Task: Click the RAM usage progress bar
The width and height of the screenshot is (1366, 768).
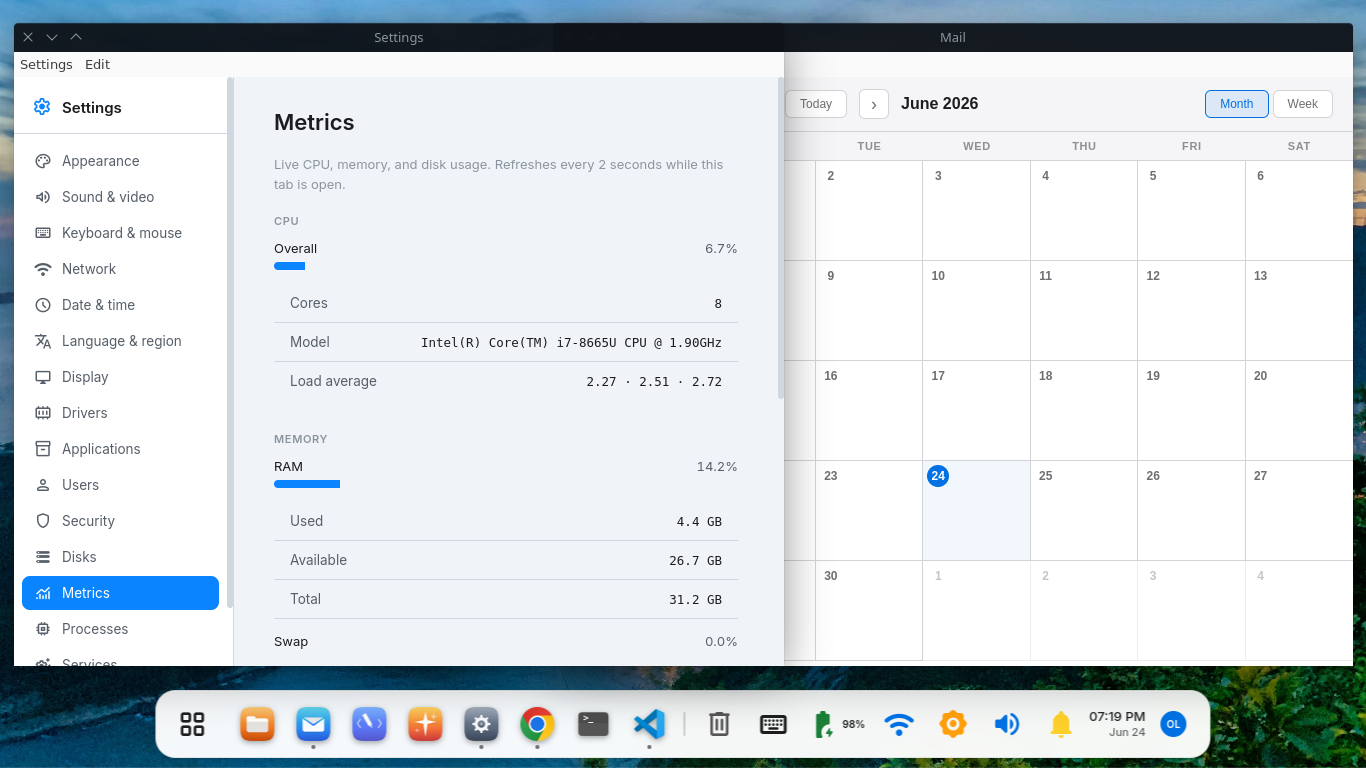Action: [x=506, y=484]
